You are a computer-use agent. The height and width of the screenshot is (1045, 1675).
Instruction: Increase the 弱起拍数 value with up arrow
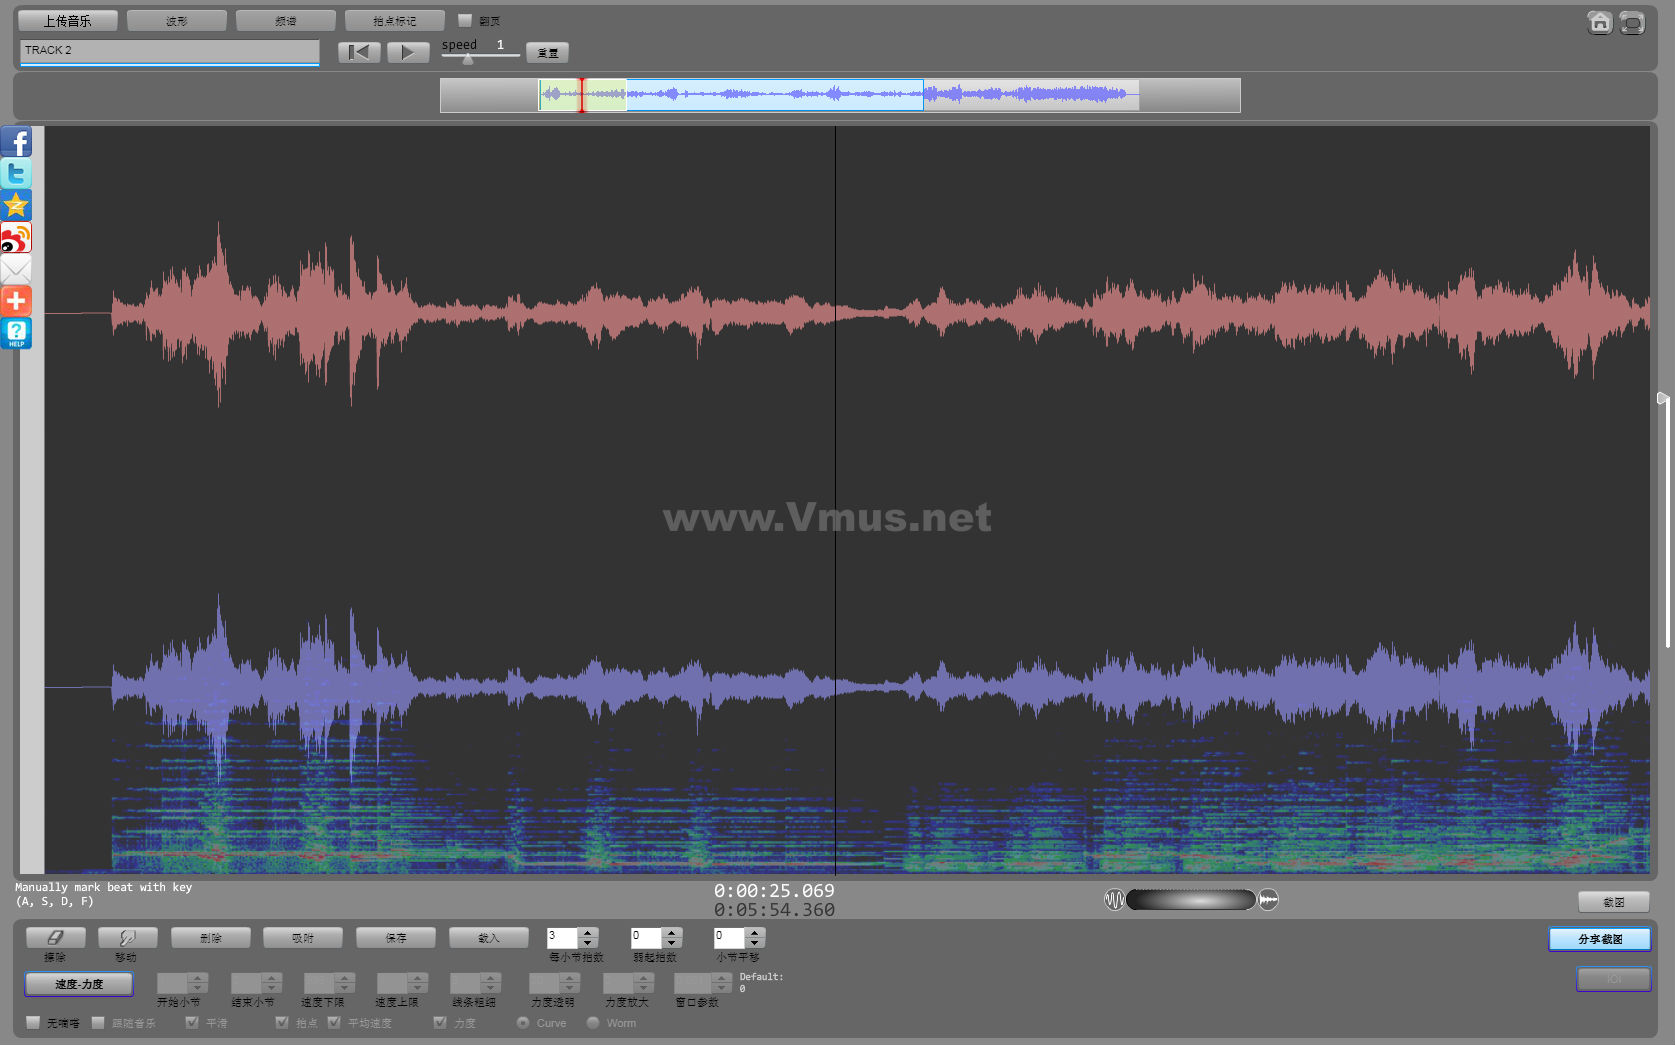672,933
